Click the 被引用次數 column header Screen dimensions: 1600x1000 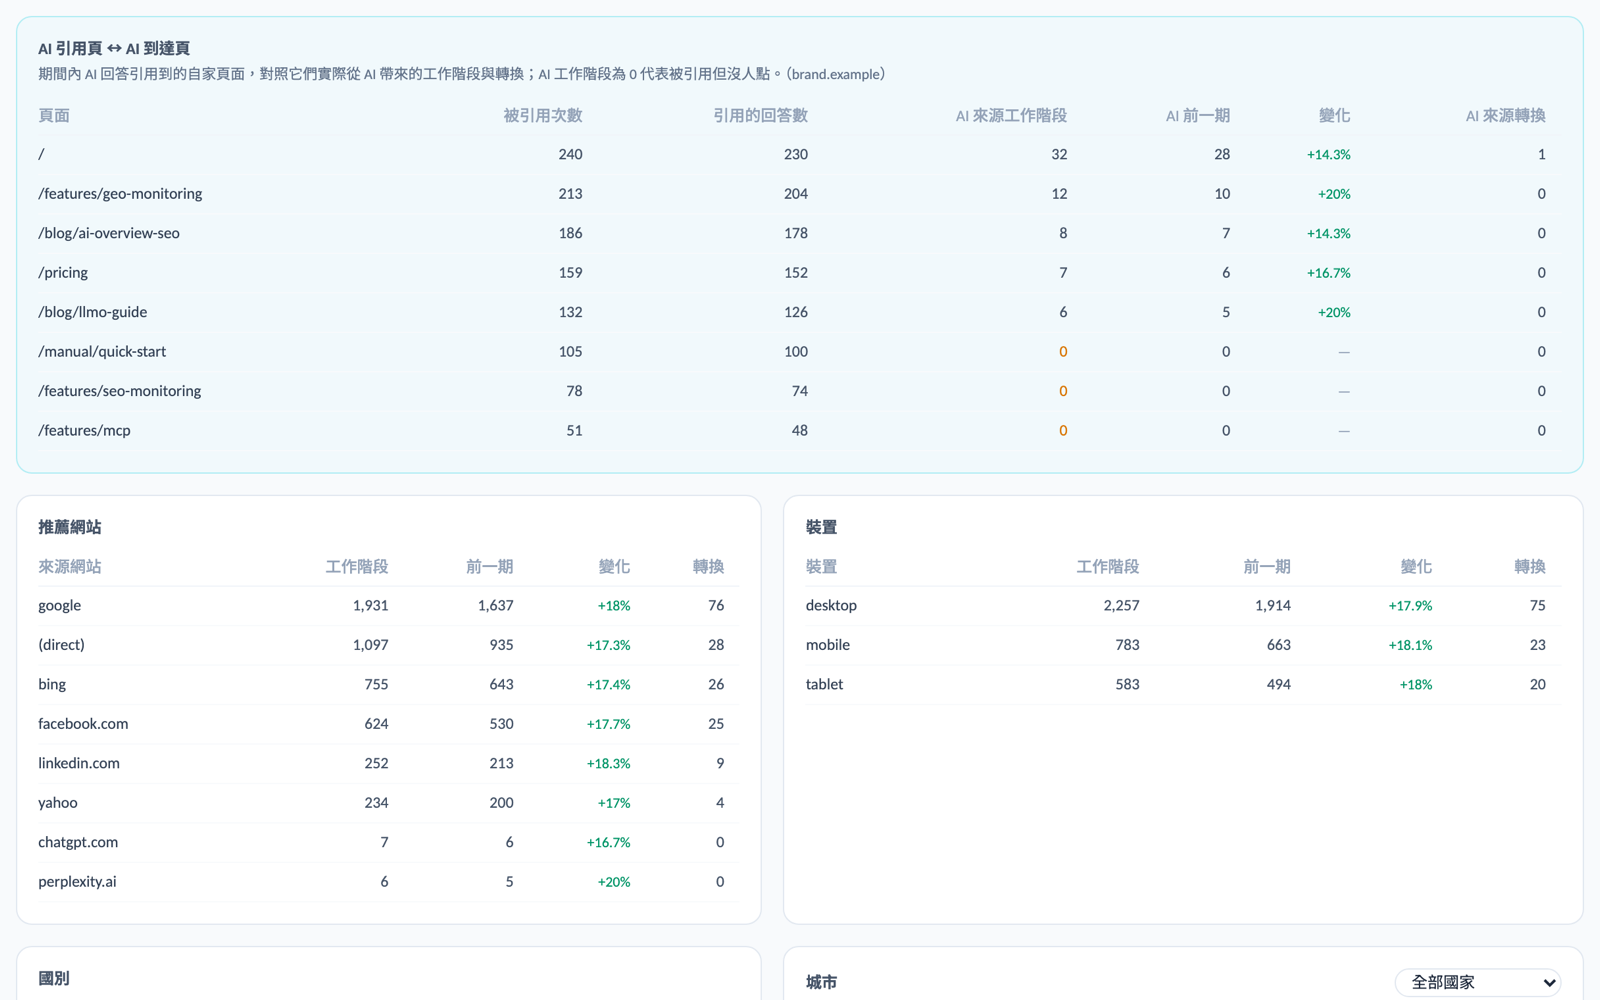(x=542, y=115)
